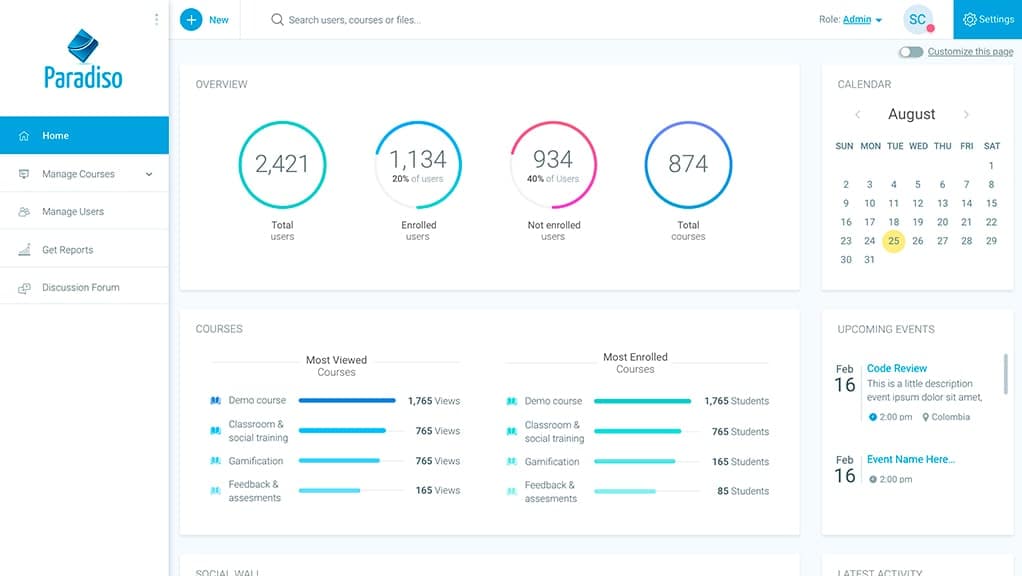Click the 1,134 Enrolled users circle
The width and height of the screenshot is (1022, 576).
[x=418, y=164]
